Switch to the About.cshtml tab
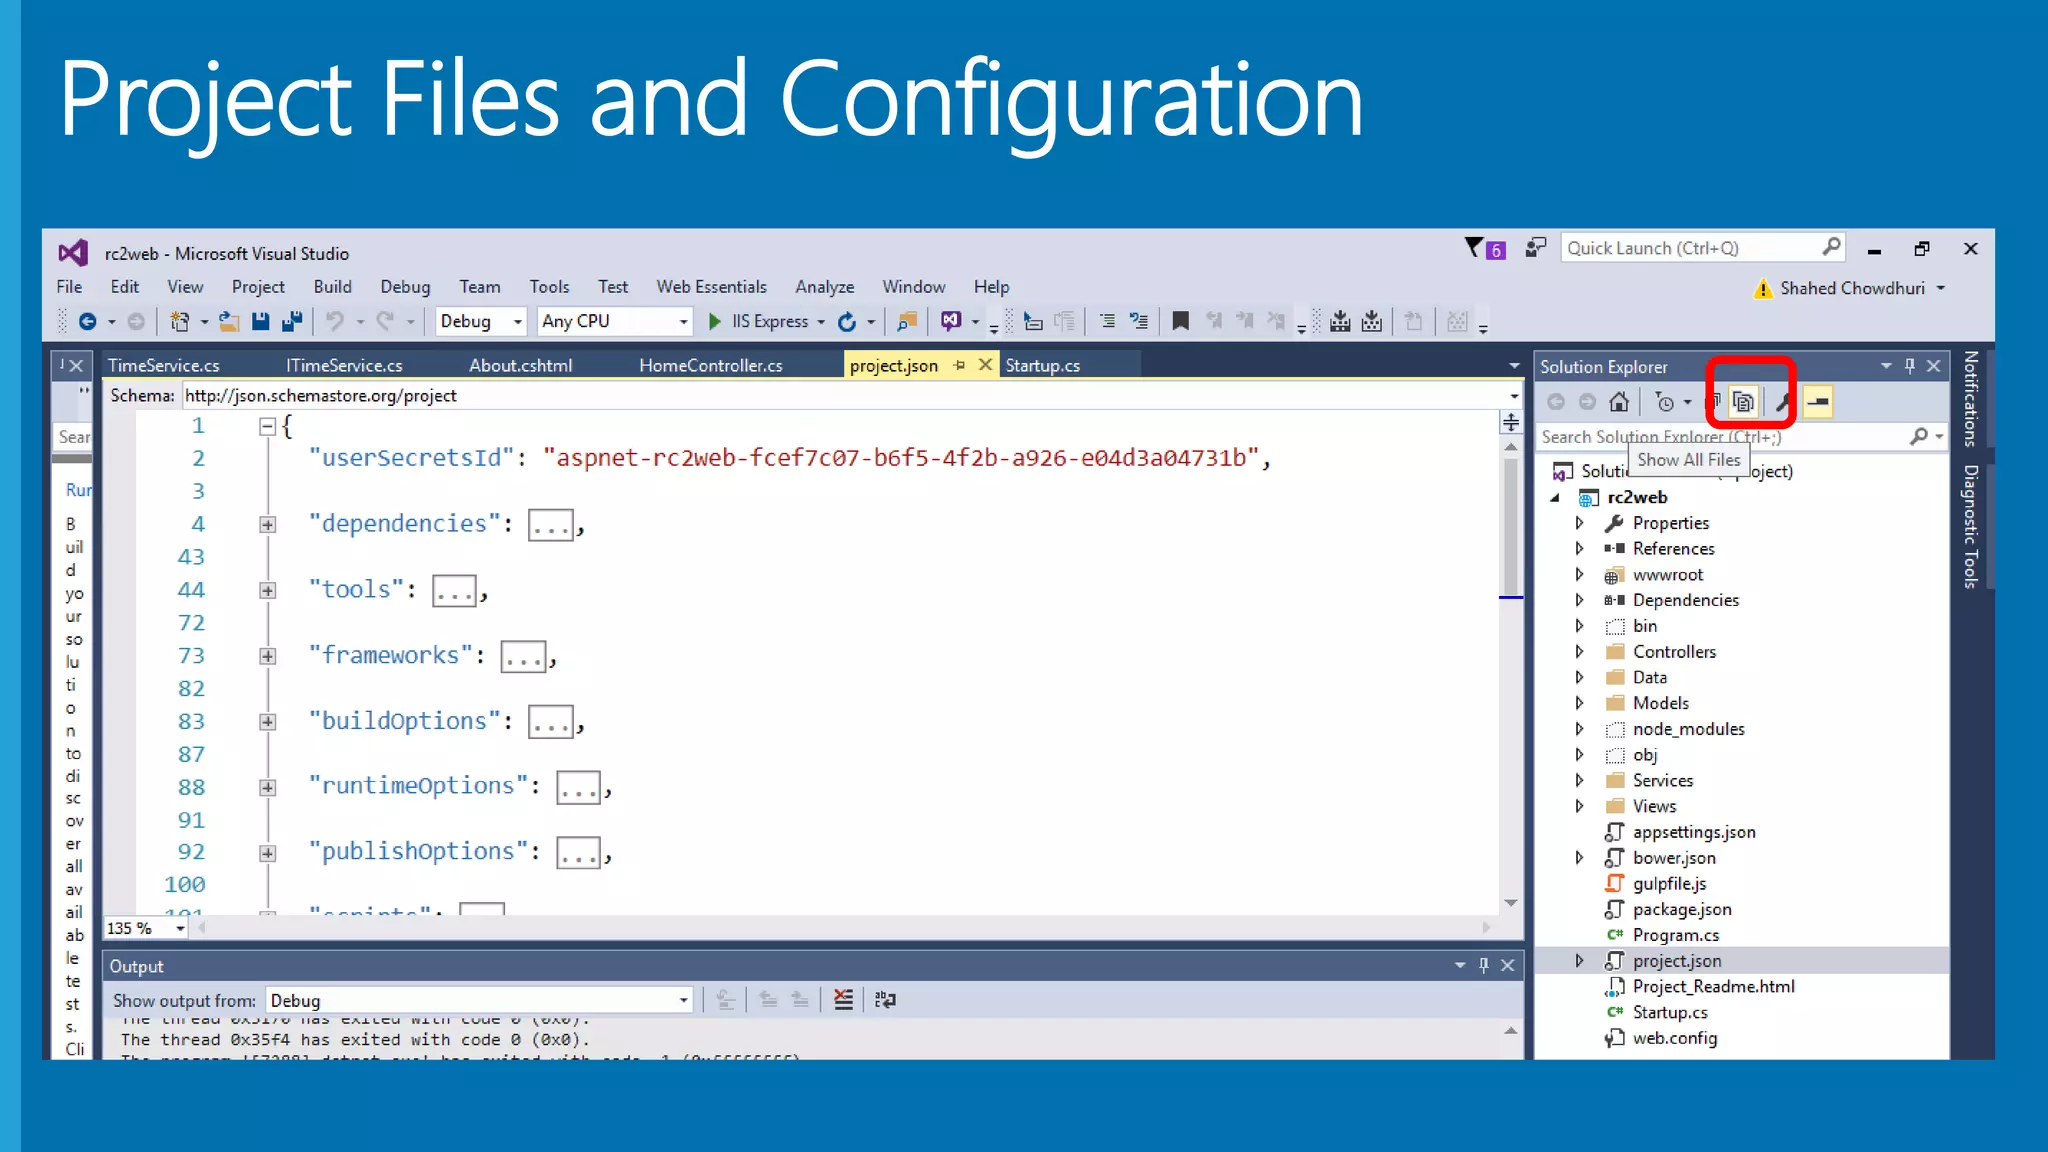2048x1152 pixels. [x=520, y=365]
